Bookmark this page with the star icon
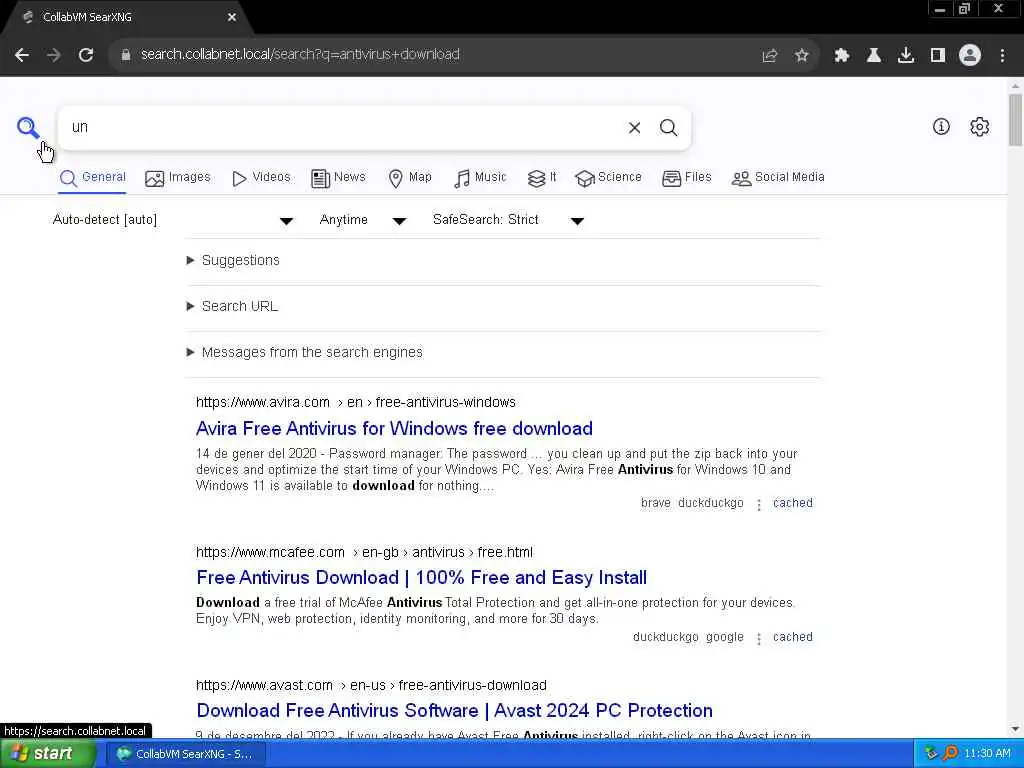Image resolution: width=1024 pixels, height=768 pixels. 802,56
